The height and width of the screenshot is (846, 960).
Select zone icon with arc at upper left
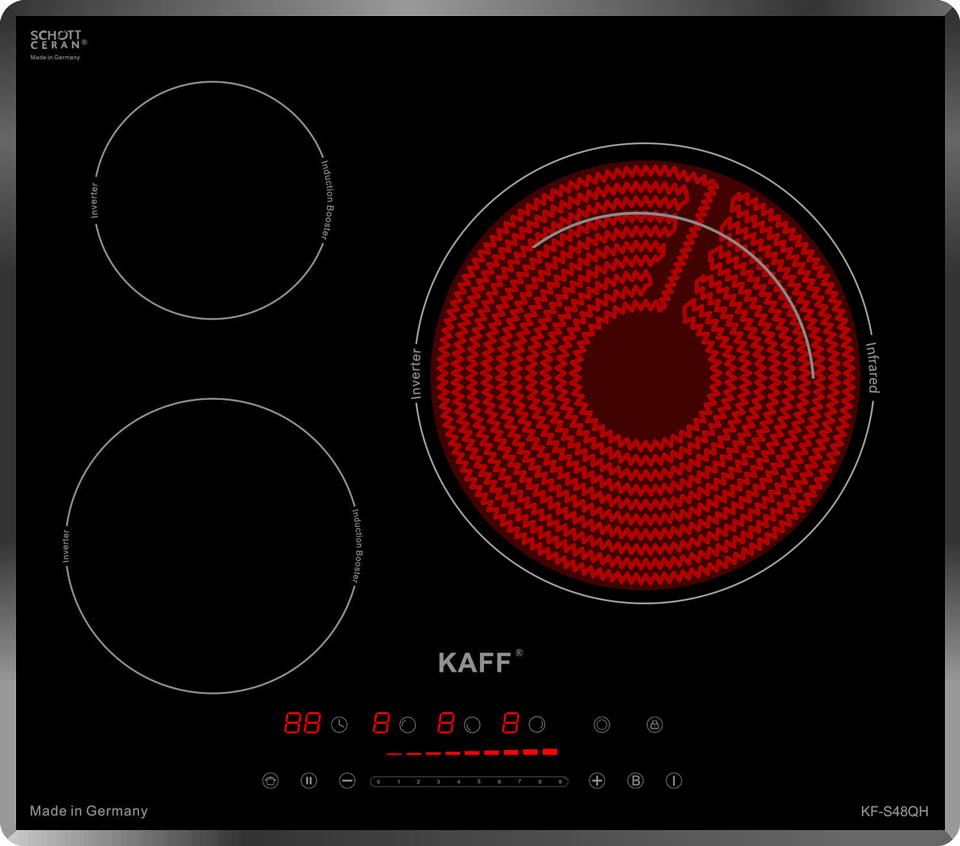tap(408, 725)
